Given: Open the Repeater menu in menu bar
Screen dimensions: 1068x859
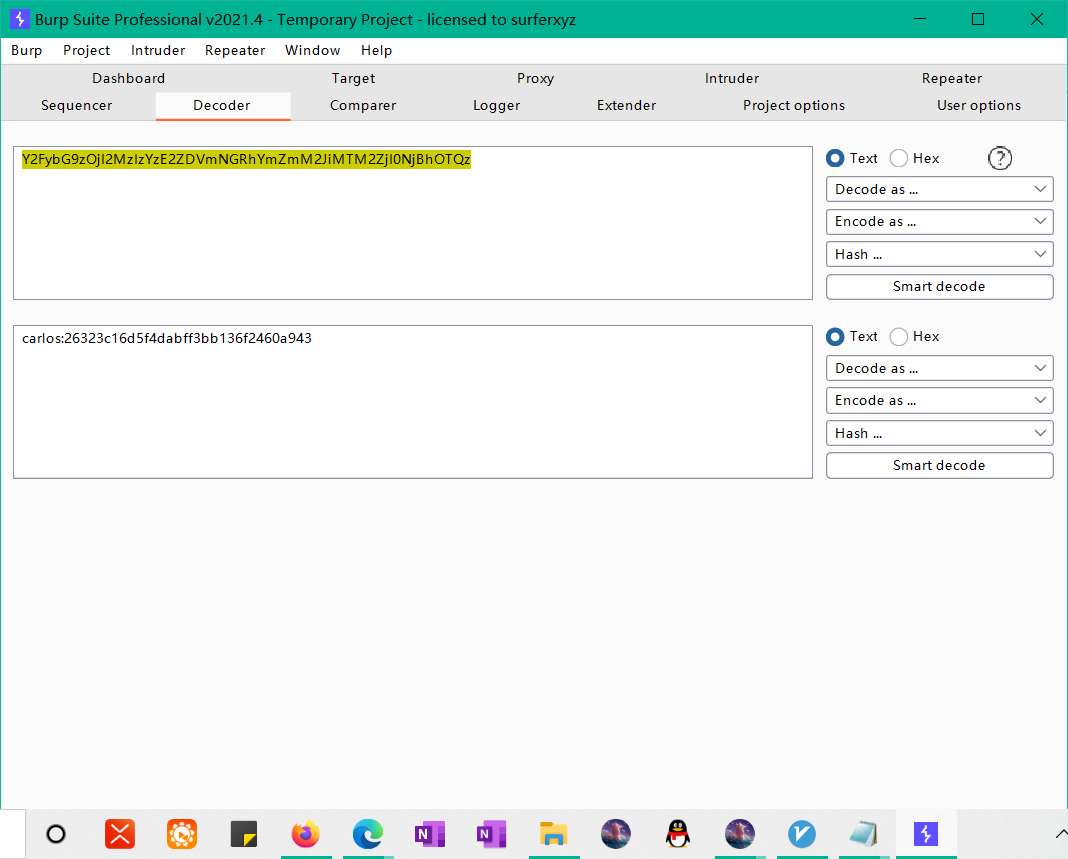Looking at the screenshot, I should (235, 50).
